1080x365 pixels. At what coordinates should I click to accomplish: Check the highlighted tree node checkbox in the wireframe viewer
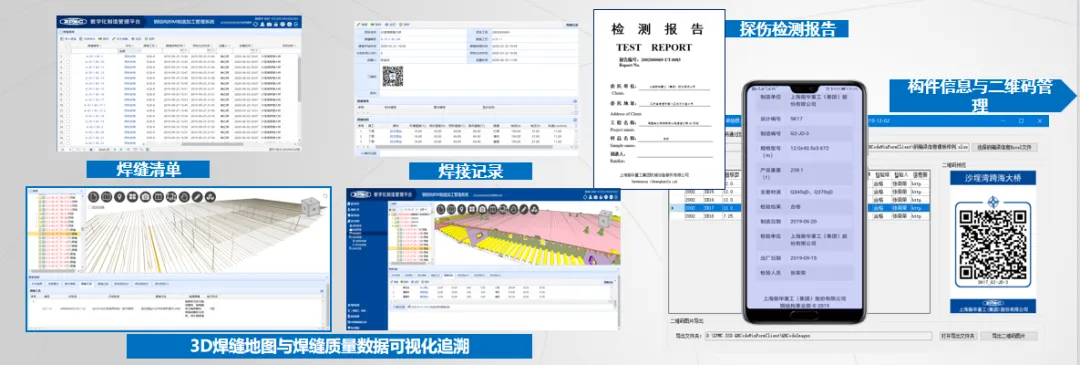(43, 234)
